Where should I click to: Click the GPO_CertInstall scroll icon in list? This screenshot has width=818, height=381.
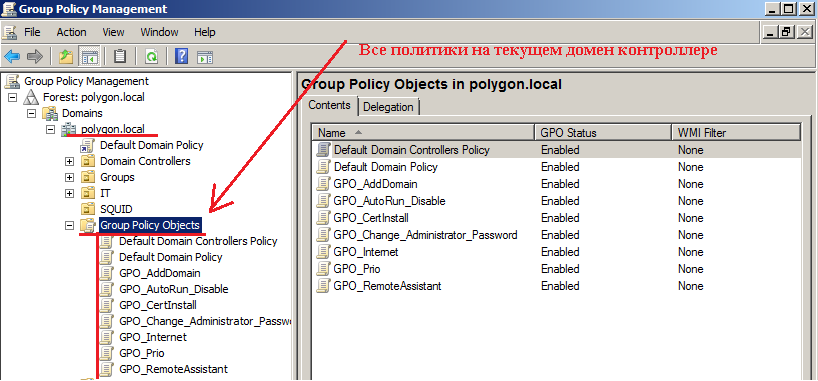pos(323,218)
